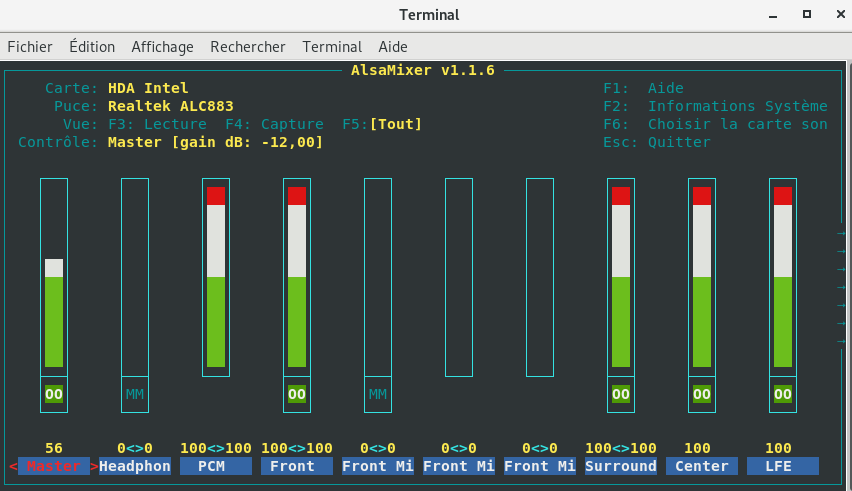Screen dimensions: 852x491
Task: Toggle the Master channel mute indicator
Action: point(54,394)
